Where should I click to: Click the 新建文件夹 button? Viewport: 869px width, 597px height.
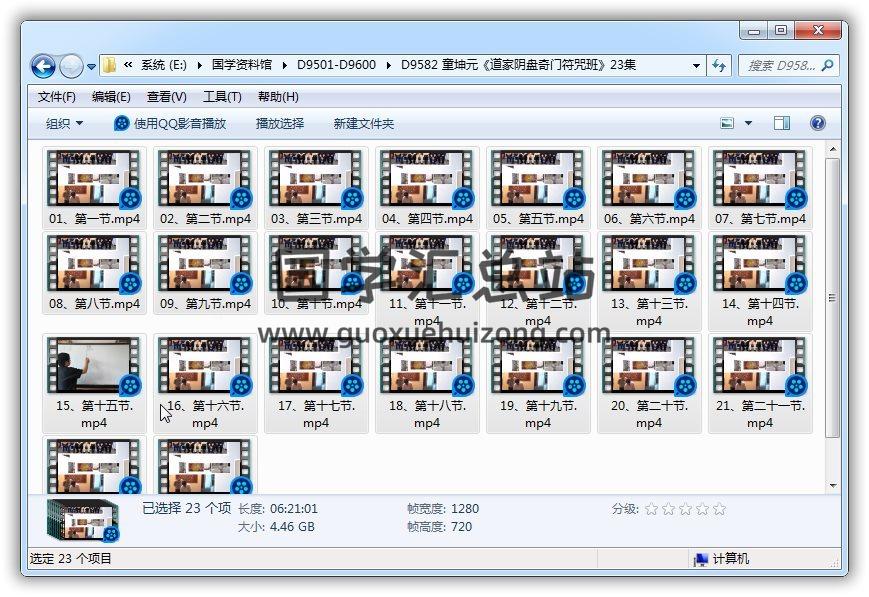point(363,123)
